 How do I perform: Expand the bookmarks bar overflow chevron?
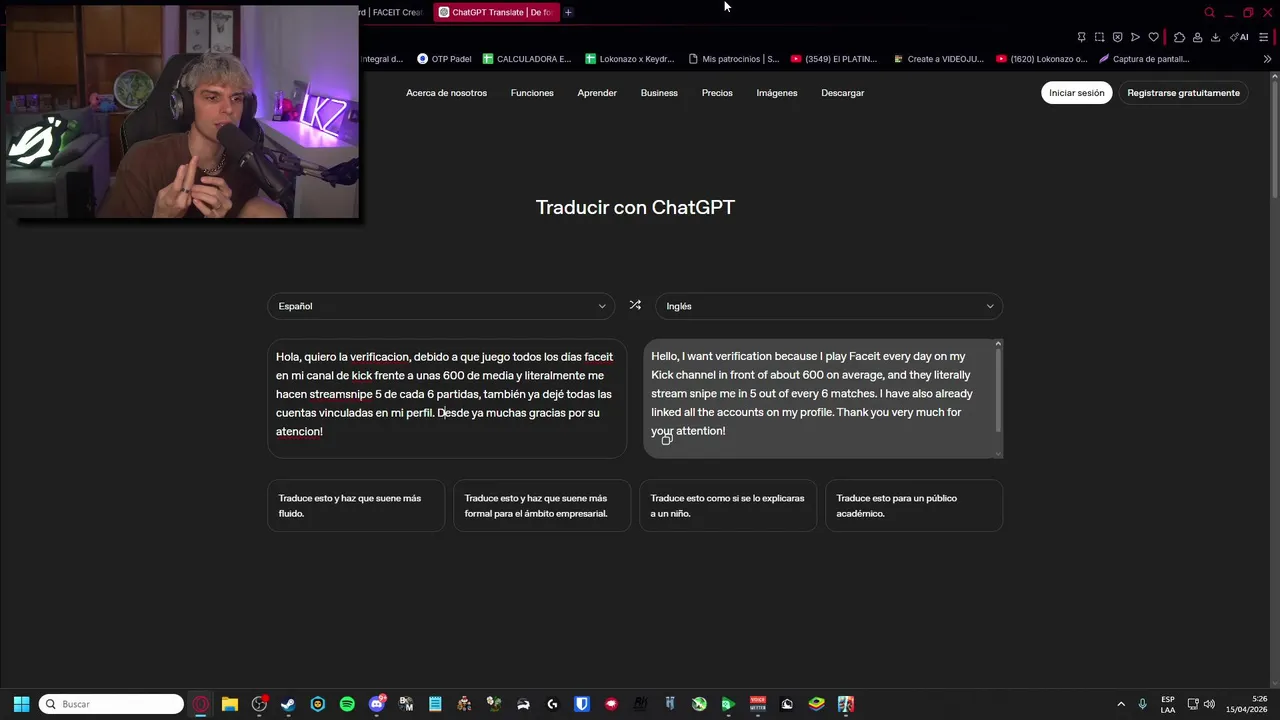(1267, 59)
